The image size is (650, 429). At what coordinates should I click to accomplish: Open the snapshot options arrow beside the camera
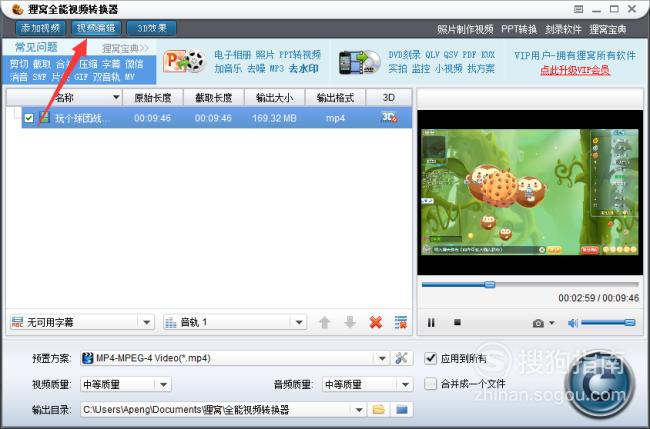tap(552, 322)
